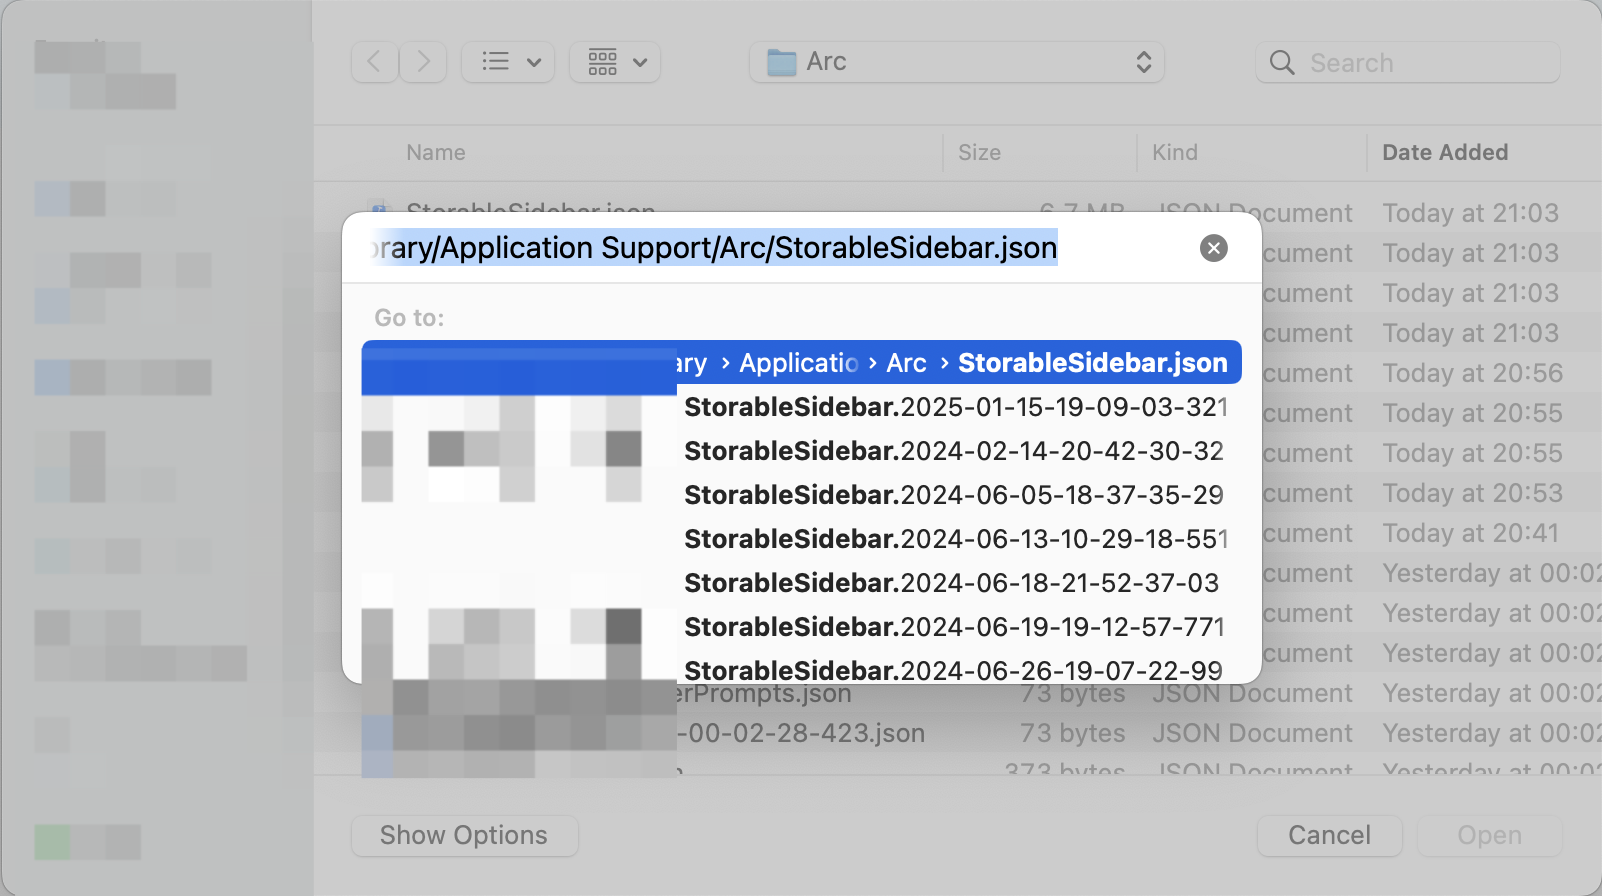This screenshot has width=1602, height=896.
Task: Click the Today at 20:41 date cell
Action: point(1470,533)
